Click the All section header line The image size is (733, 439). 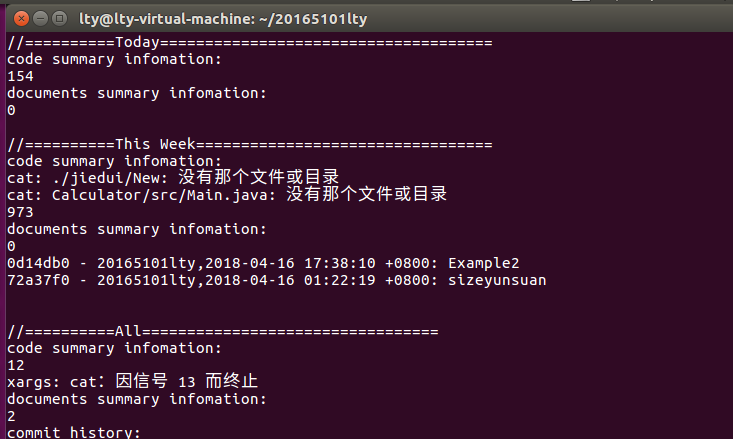click(x=223, y=331)
